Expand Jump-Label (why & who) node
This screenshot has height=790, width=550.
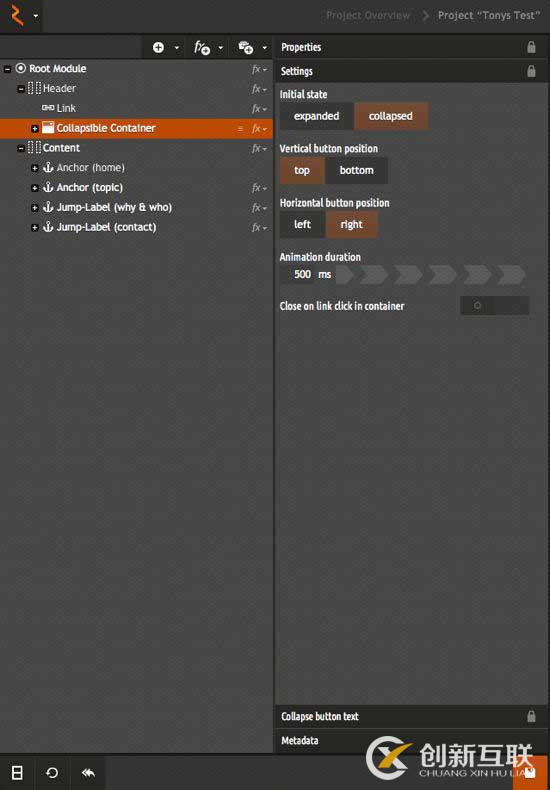(x=35, y=208)
